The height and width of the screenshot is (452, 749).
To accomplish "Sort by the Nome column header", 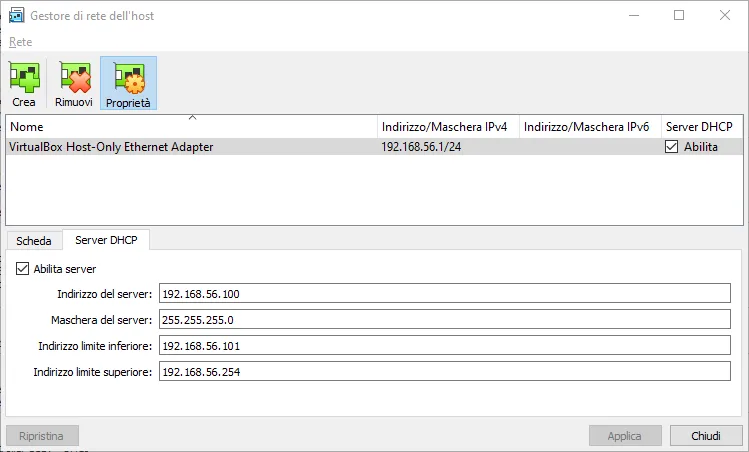I will click(x=192, y=127).
